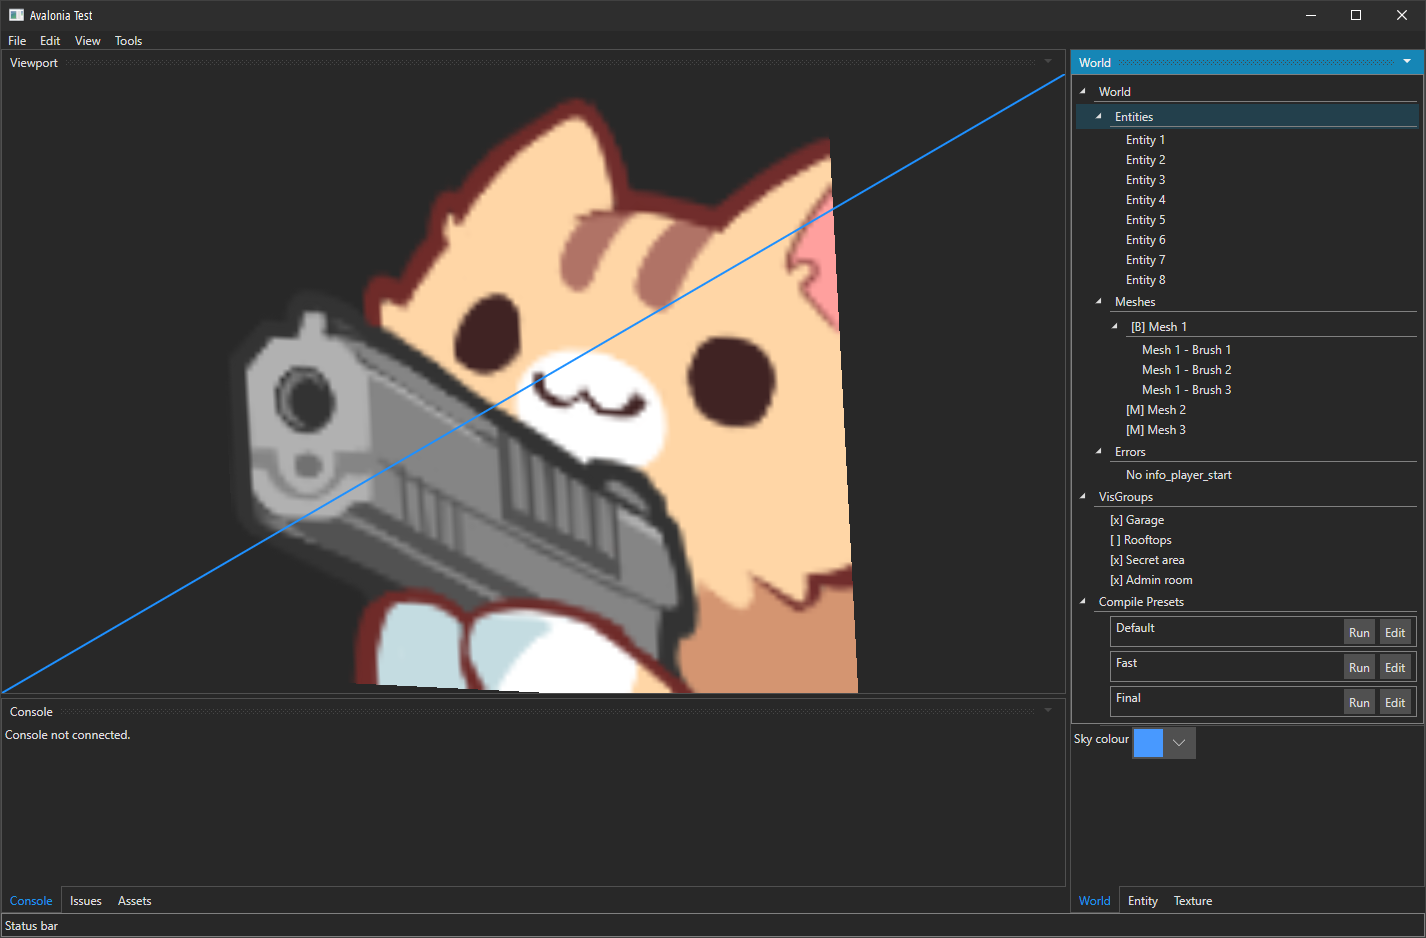Select Entity 8 in the tree
The width and height of the screenshot is (1426, 938).
[x=1145, y=280]
